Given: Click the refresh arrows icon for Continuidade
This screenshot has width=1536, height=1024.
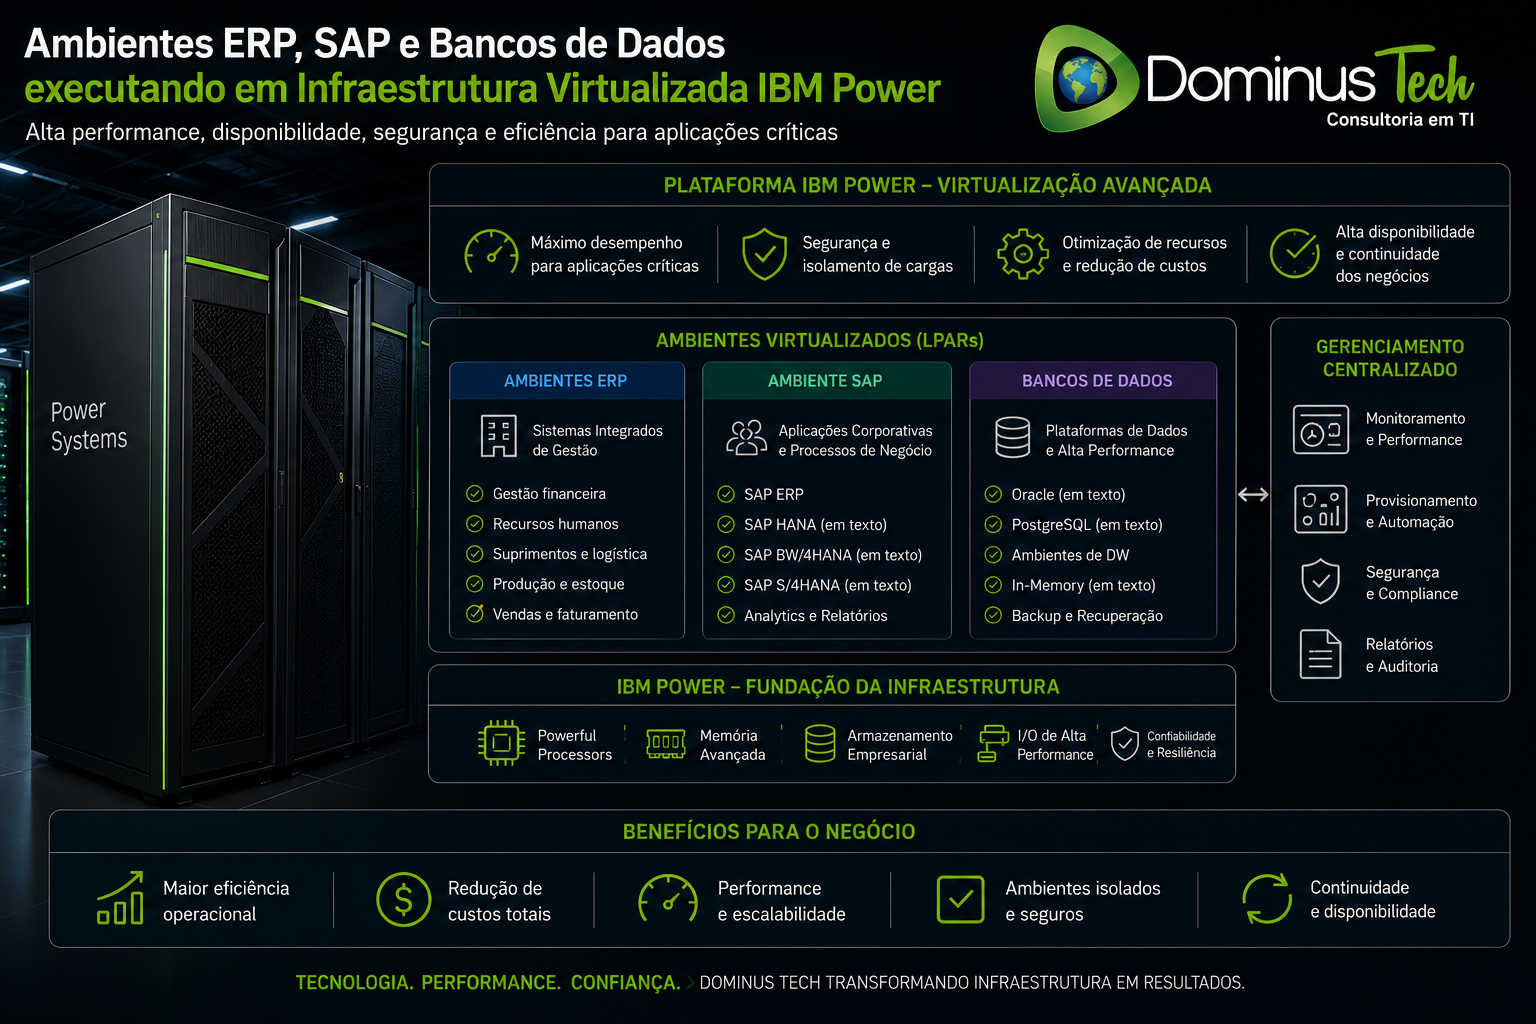Looking at the screenshot, I should click(x=1267, y=898).
